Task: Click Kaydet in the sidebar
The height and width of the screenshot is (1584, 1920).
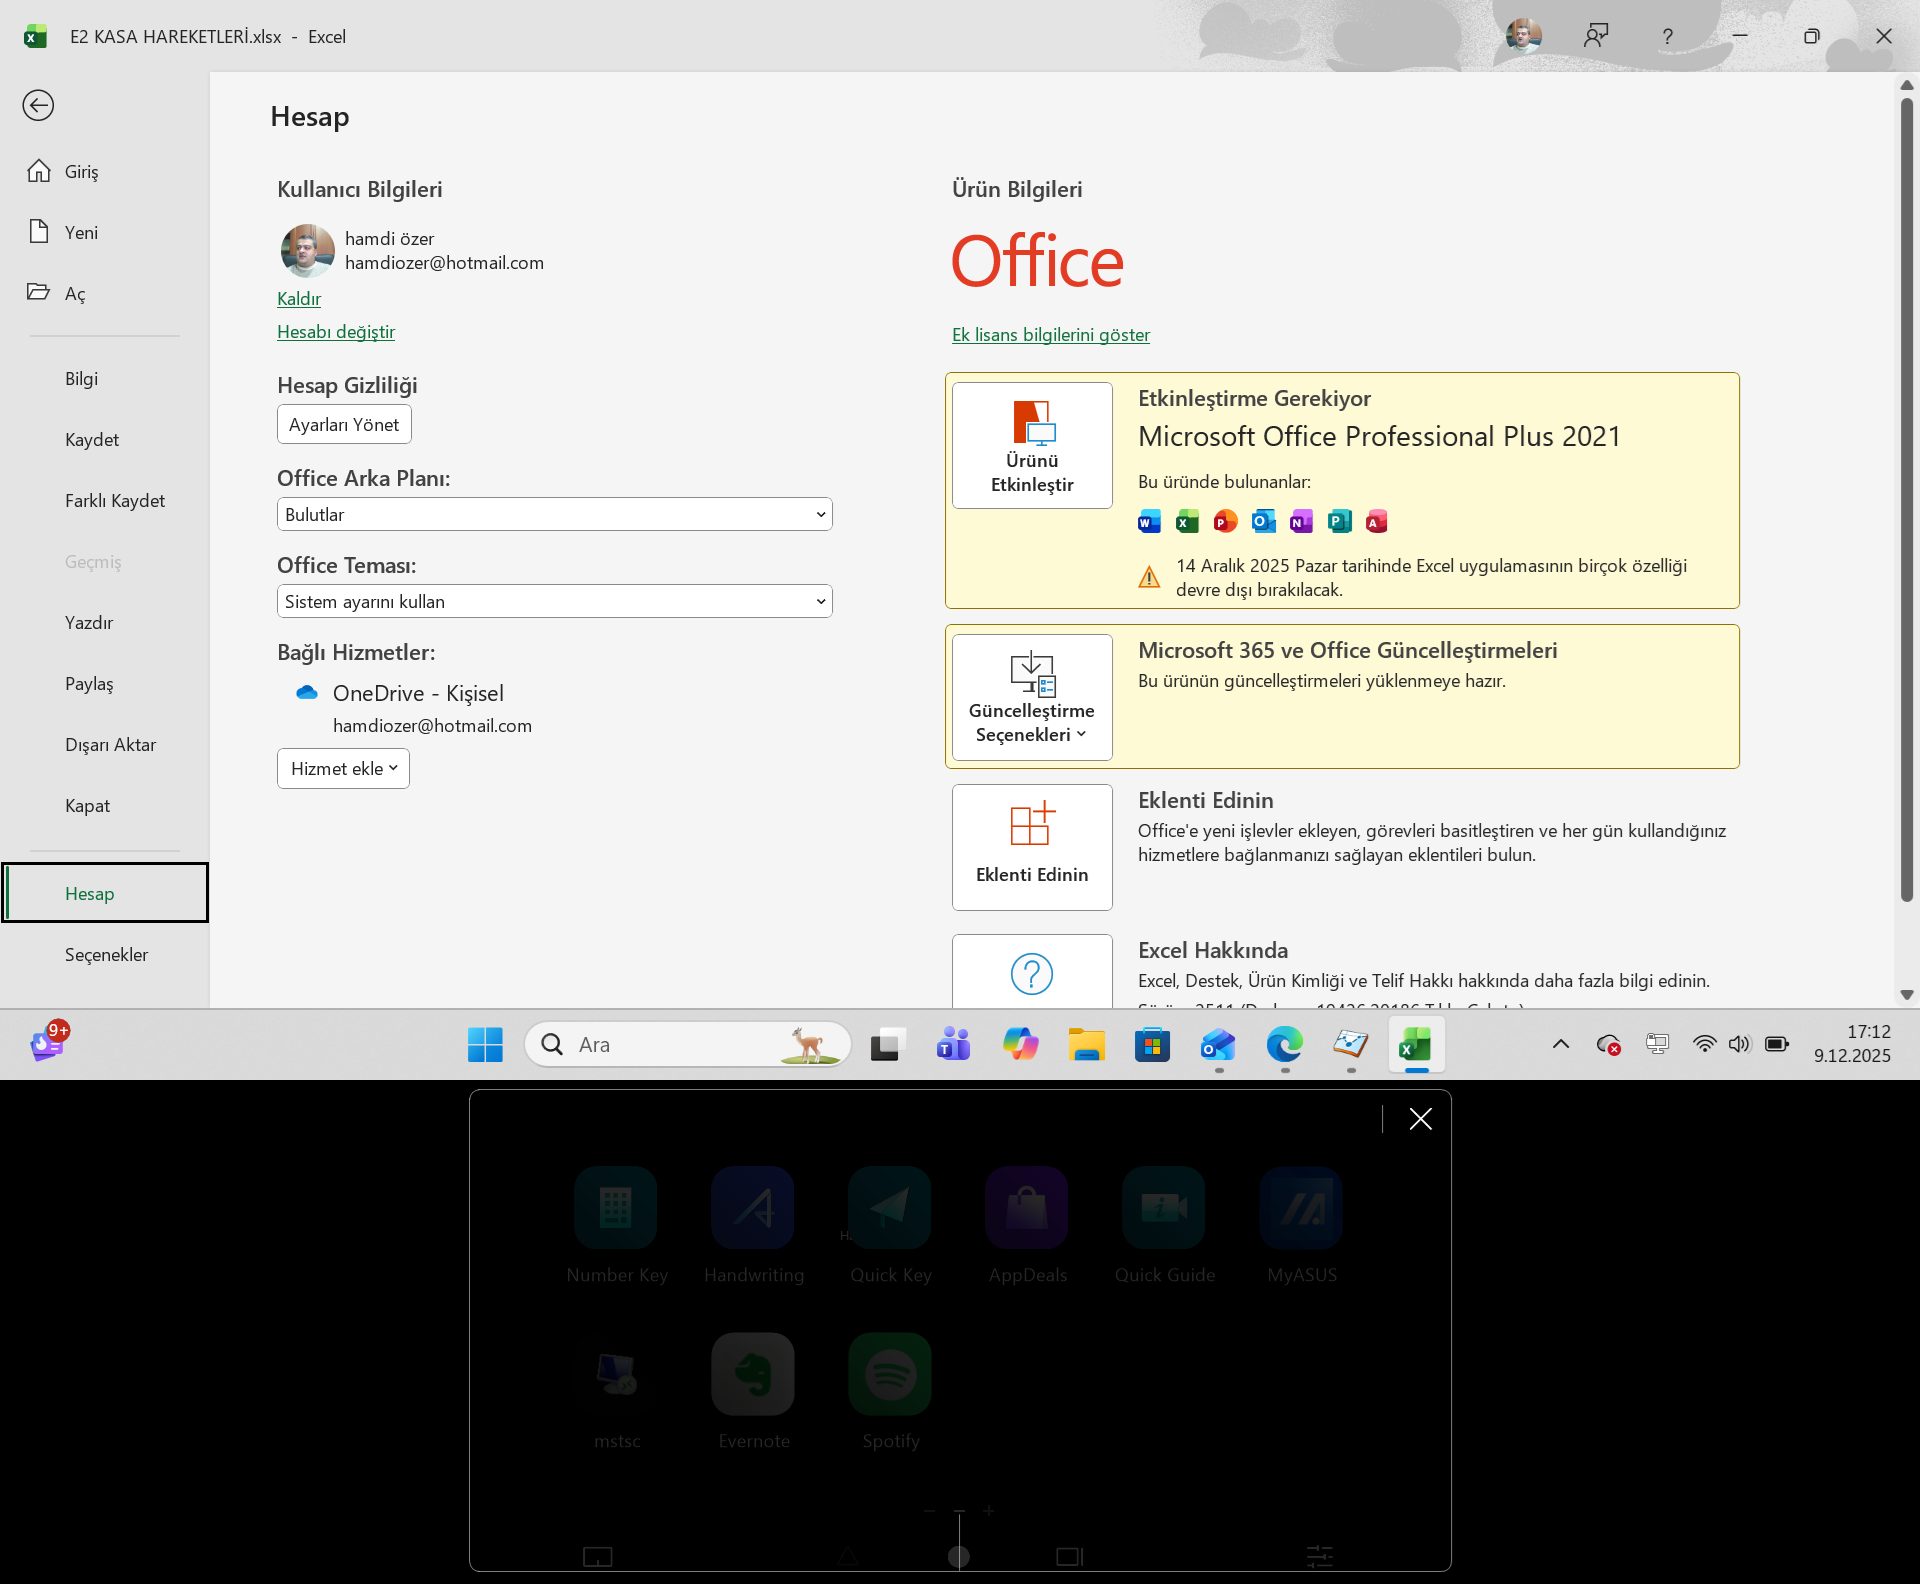Action: click(x=105, y=439)
